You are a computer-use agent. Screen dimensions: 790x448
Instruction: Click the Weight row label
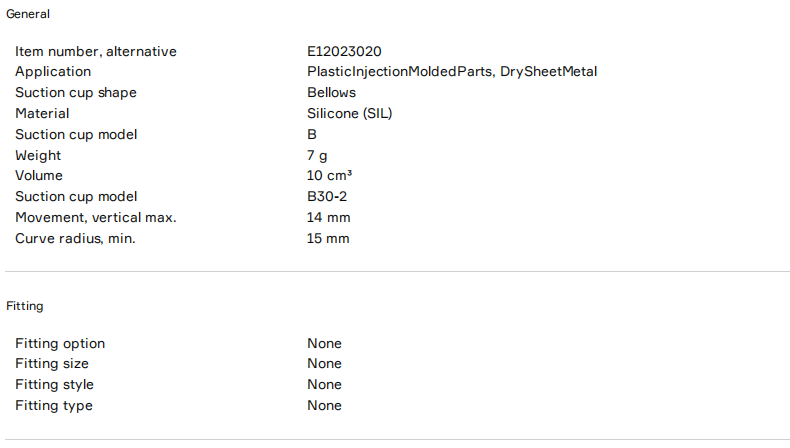point(38,155)
